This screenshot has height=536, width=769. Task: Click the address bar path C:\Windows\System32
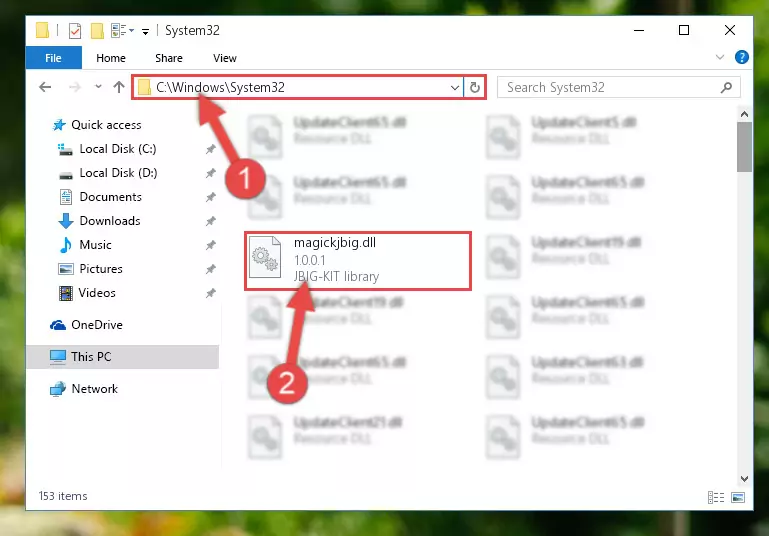[x=220, y=87]
